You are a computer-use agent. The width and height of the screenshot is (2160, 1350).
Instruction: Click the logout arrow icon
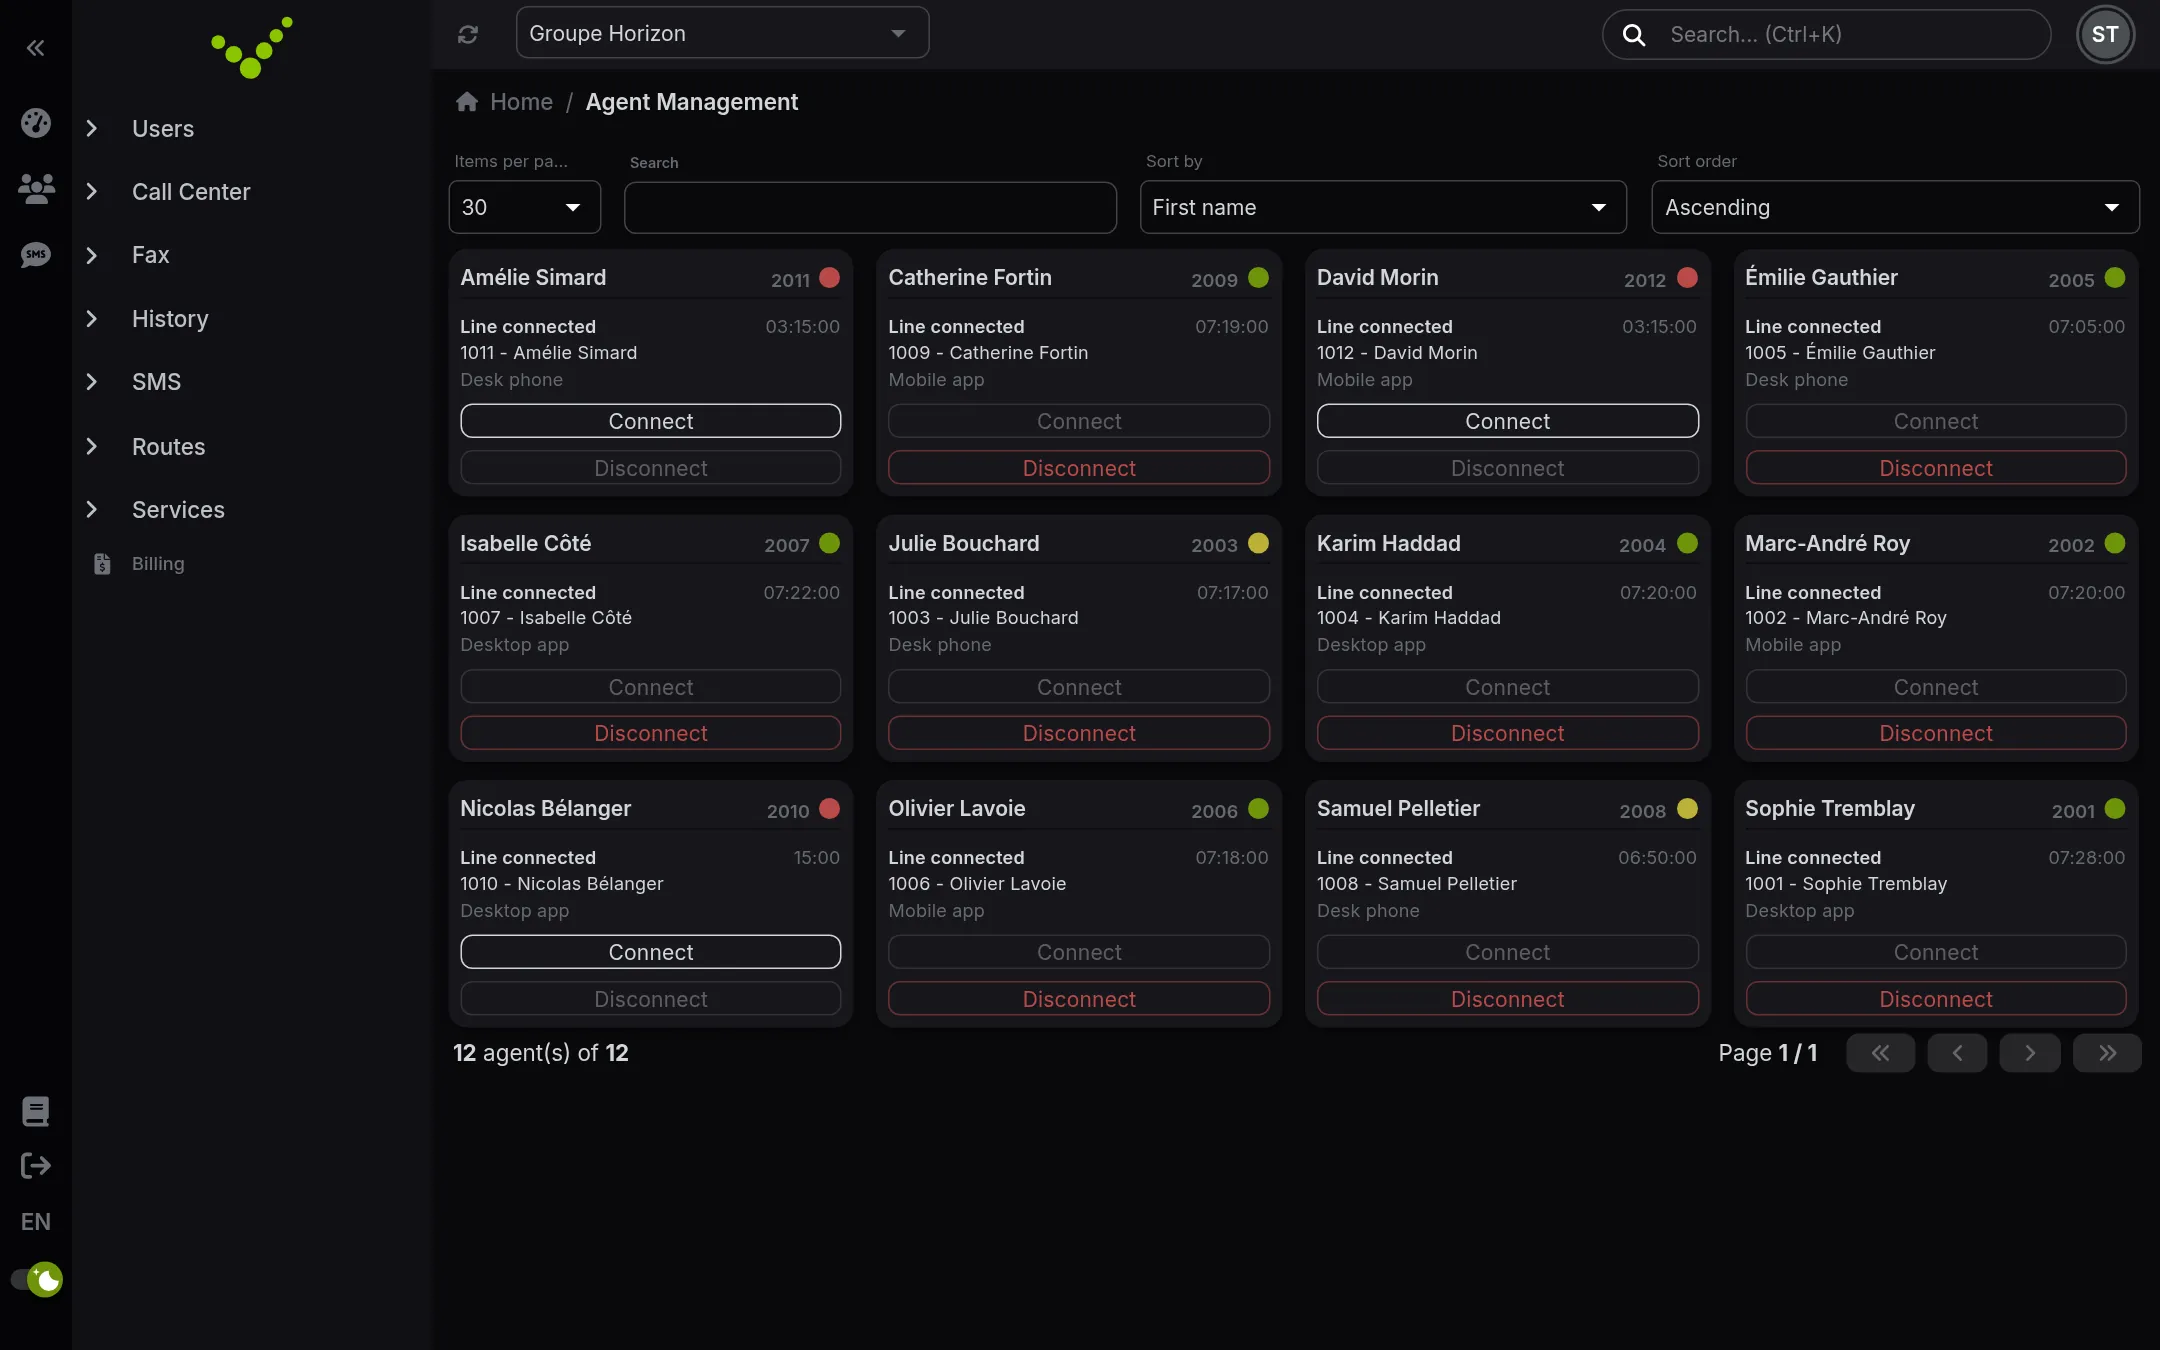[35, 1165]
